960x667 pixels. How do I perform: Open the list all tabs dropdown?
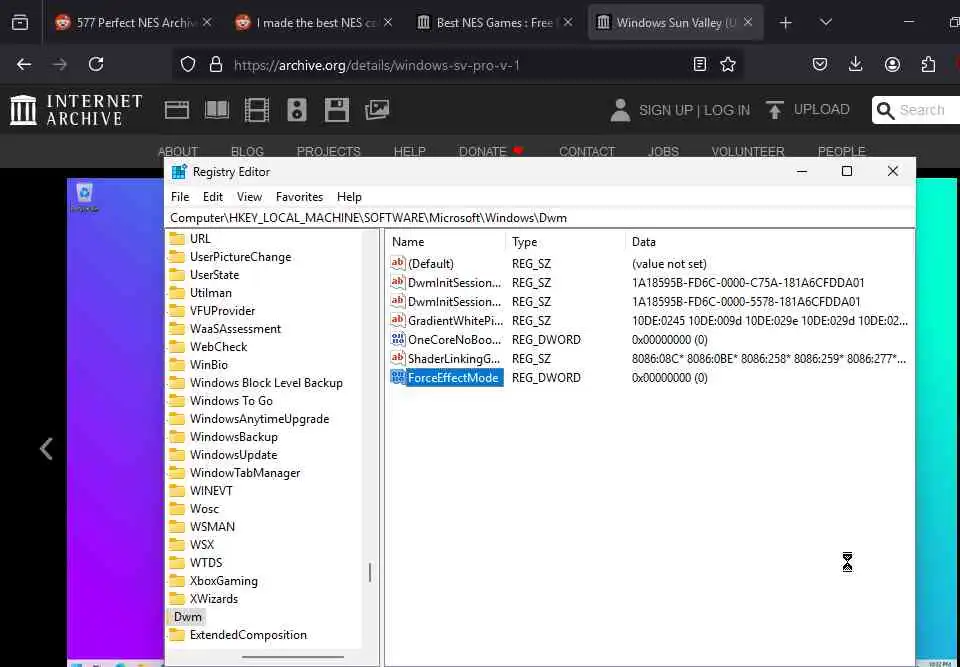click(826, 23)
